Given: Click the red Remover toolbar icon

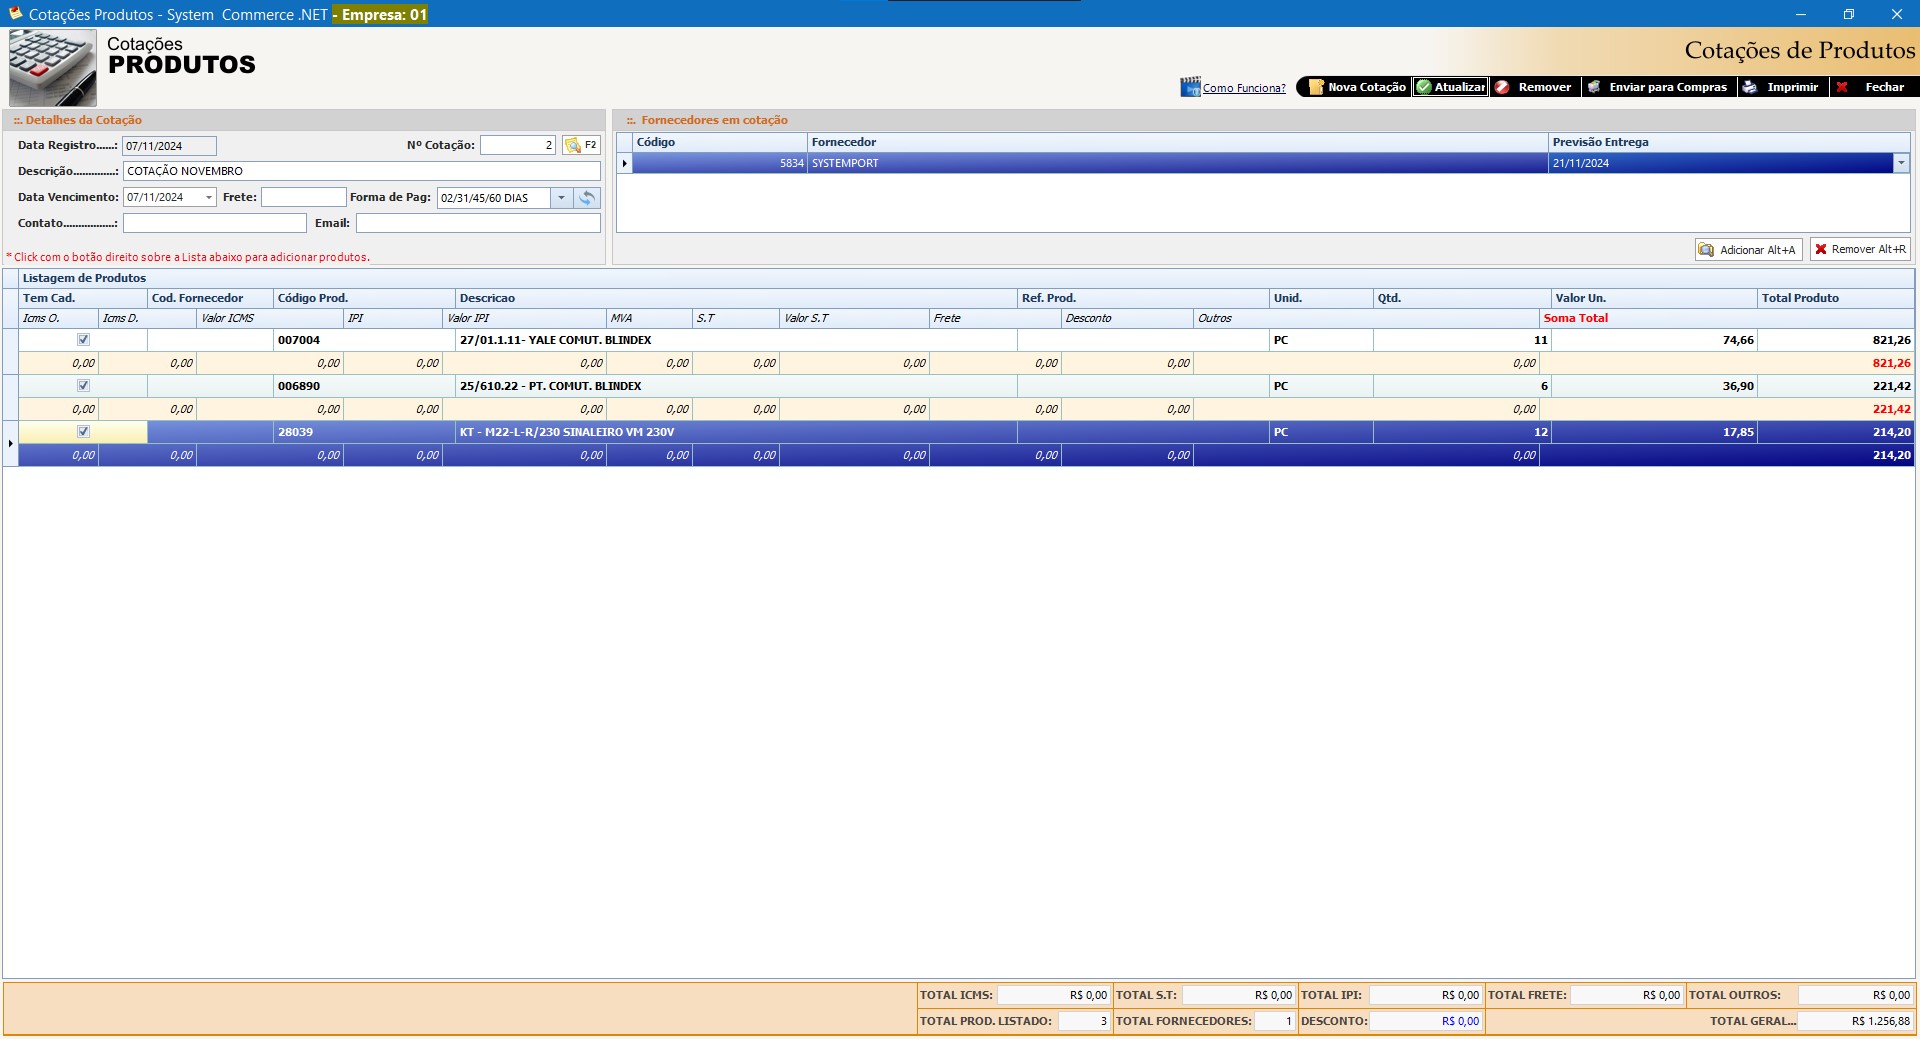Looking at the screenshot, I should pyautogui.click(x=1502, y=87).
